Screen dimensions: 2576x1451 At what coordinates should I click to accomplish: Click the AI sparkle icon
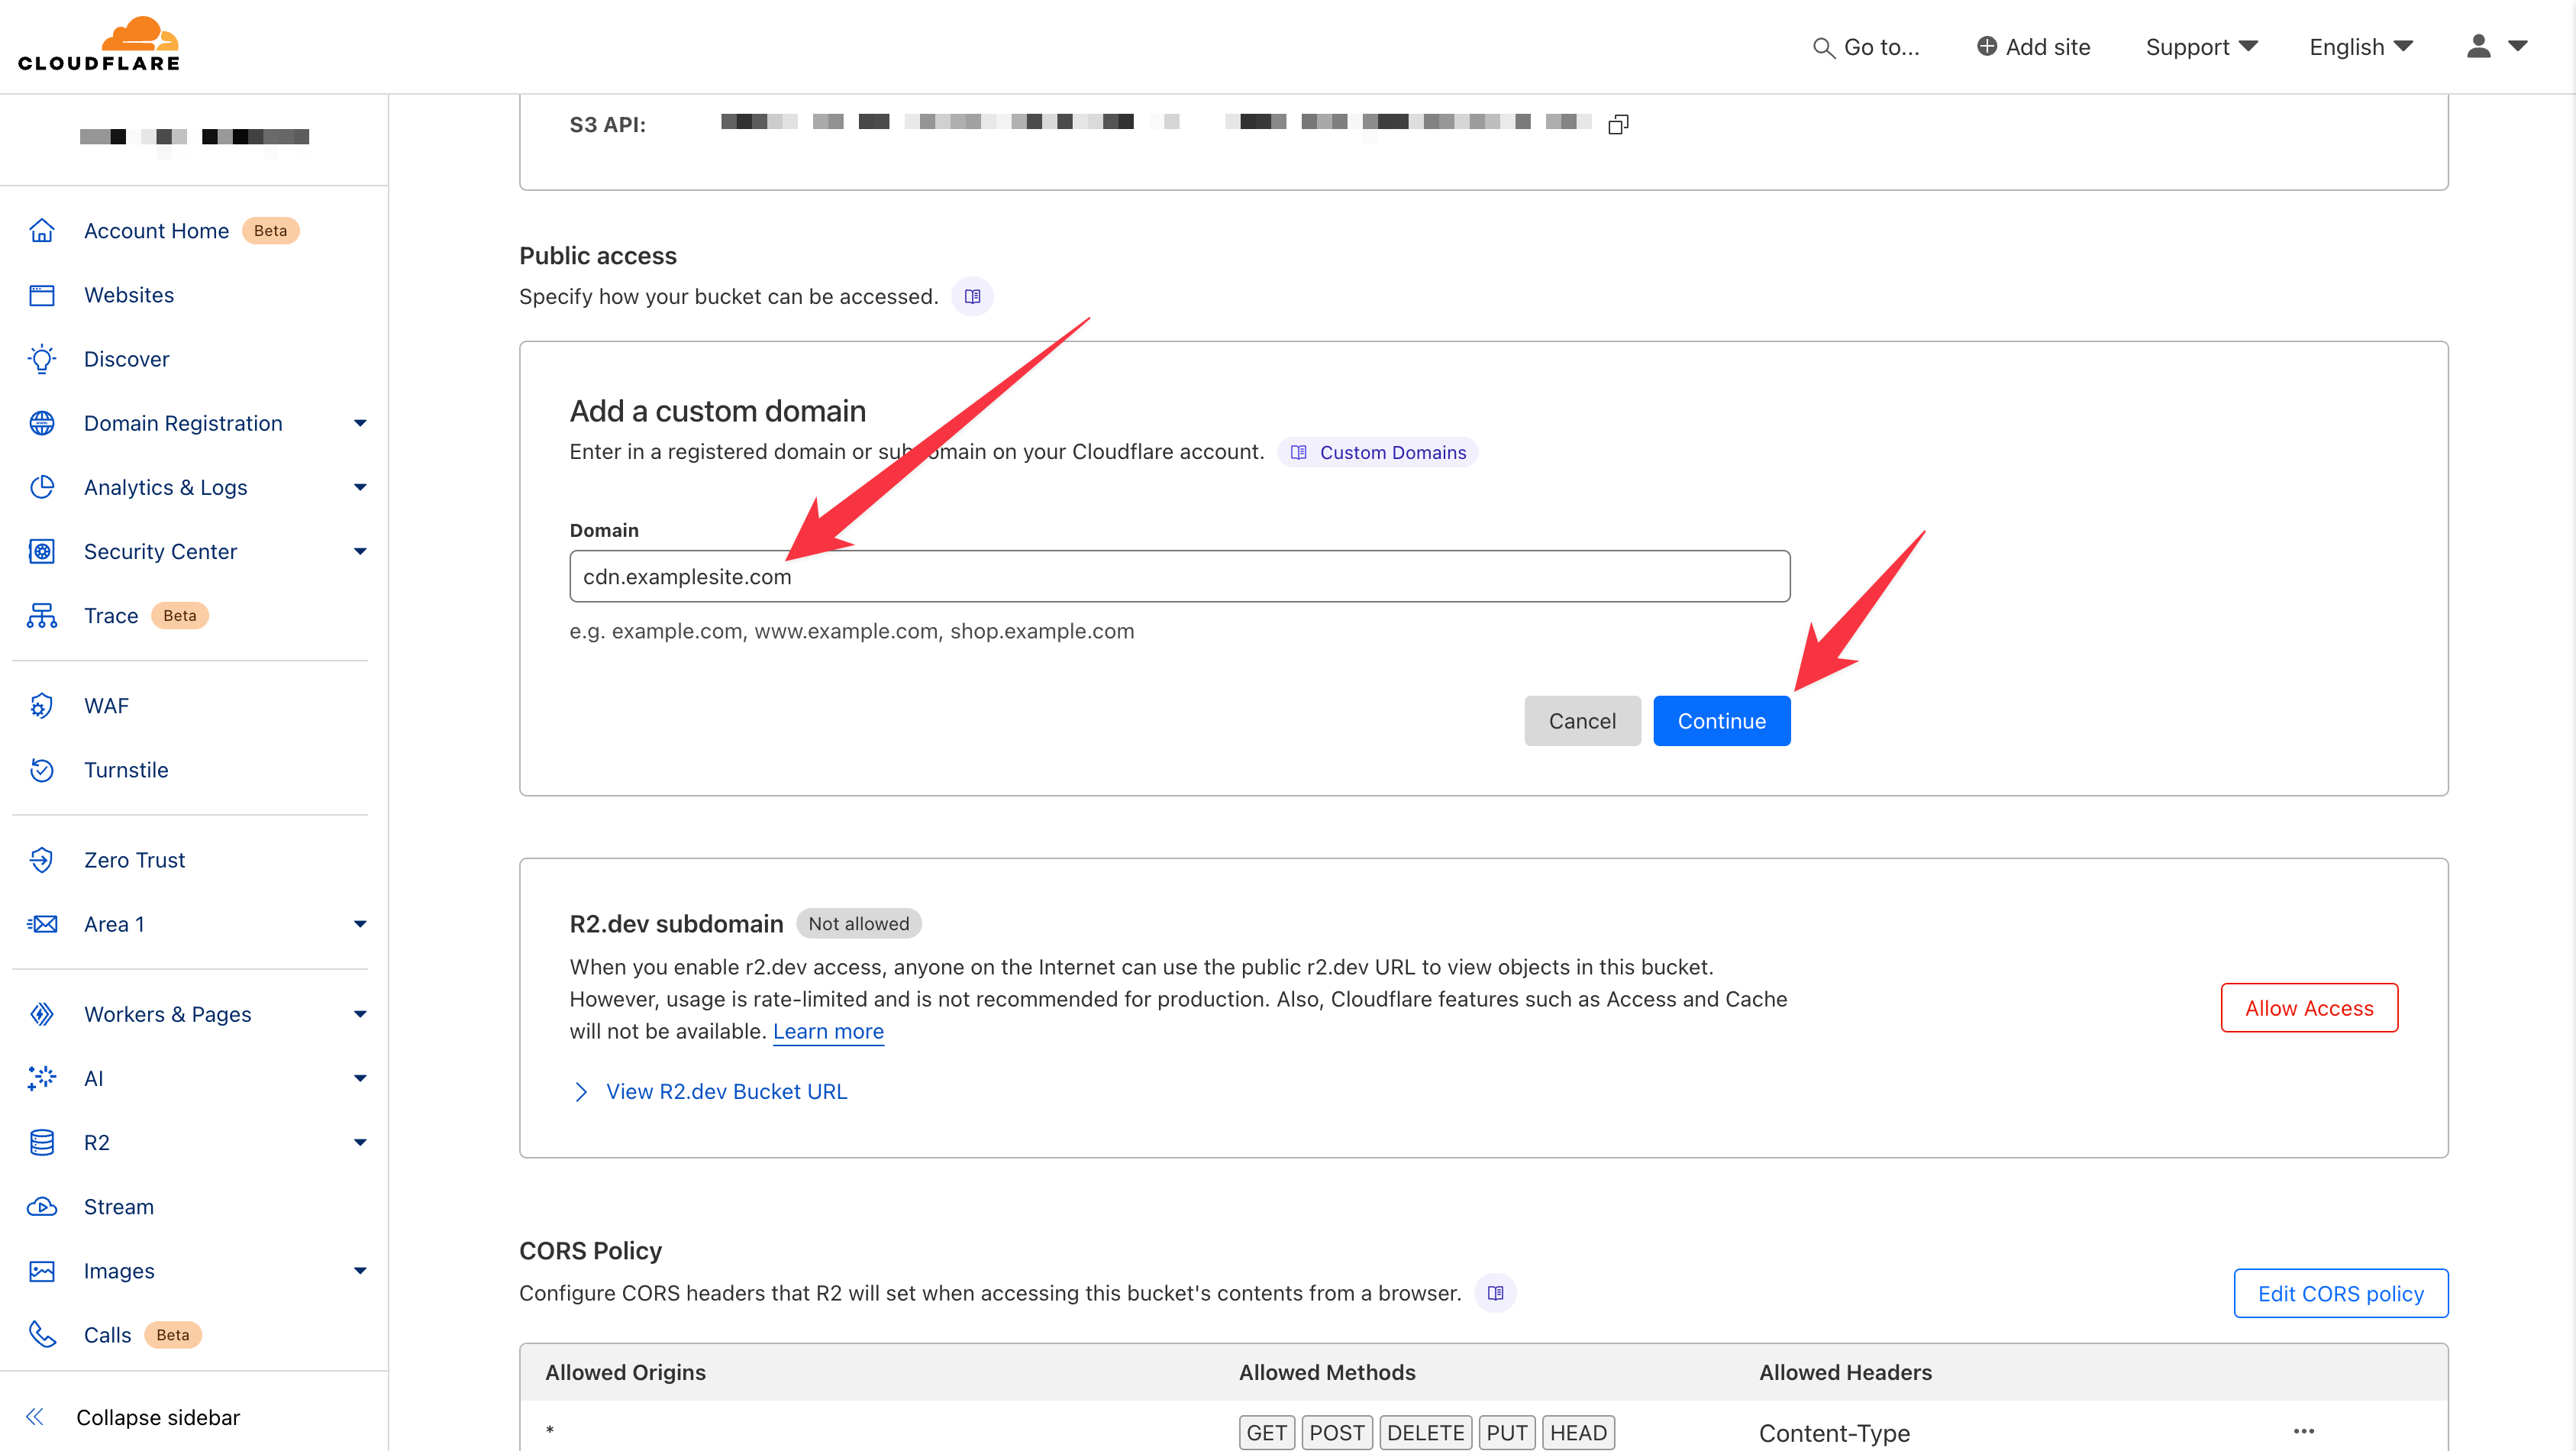42,1078
